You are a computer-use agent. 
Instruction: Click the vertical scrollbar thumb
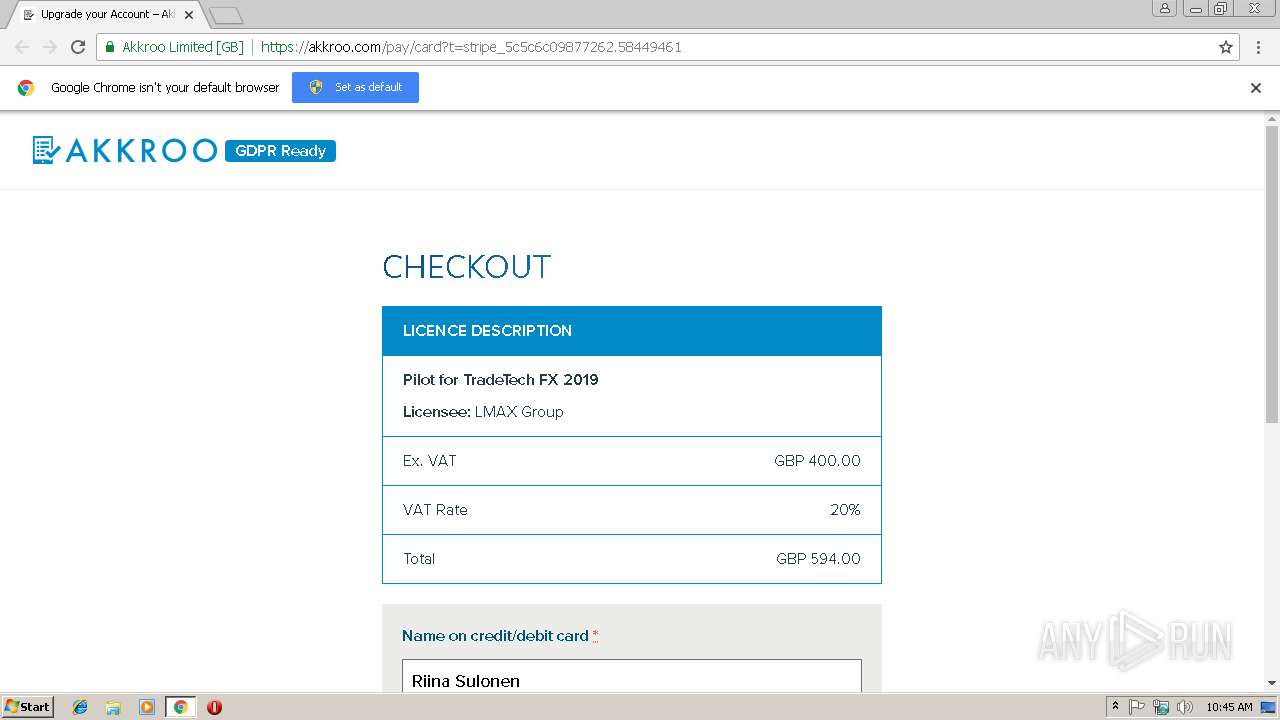coord(1272,275)
